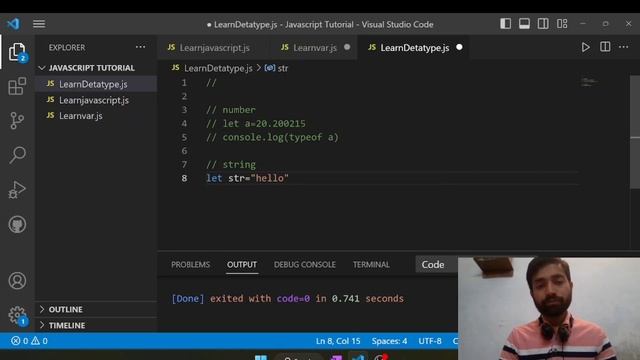Open Explorer Views and More Actions menu
The width and height of the screenshot is (640, 360).
[140, 47]
